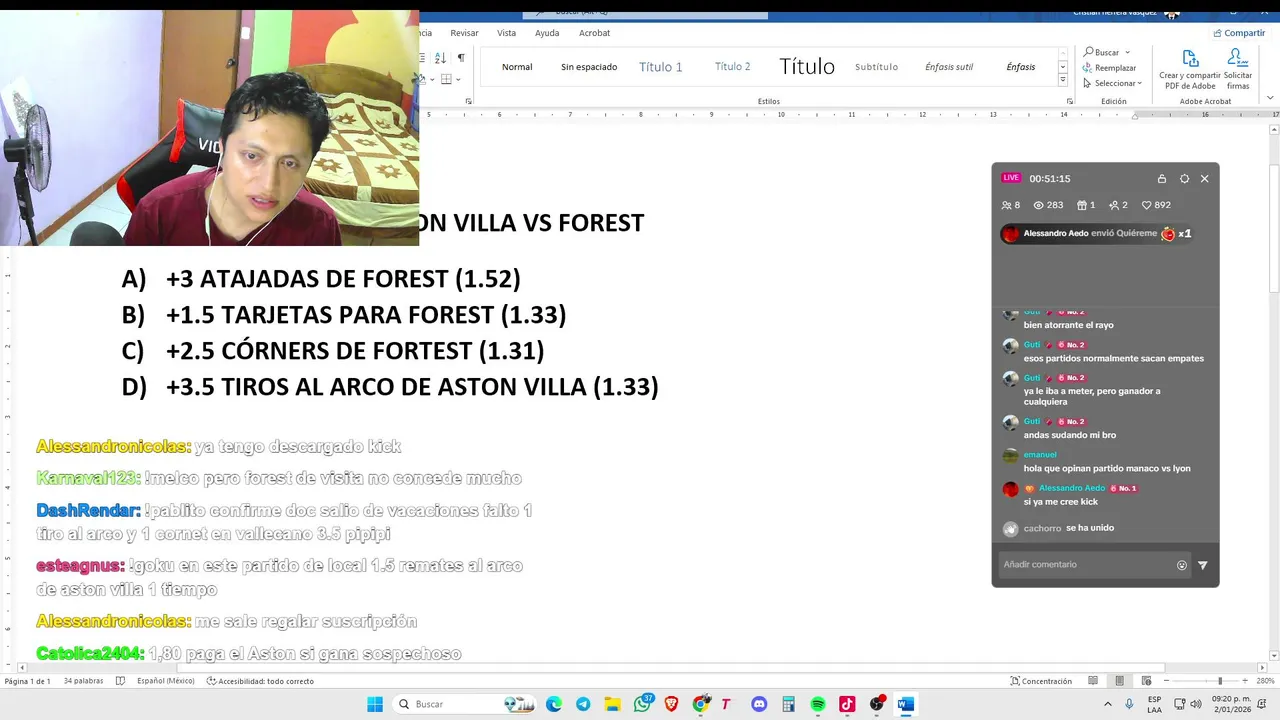Screen dimensions: 1280x720
Task: Open Spotify from the taskbar
Action: [818, 704]
